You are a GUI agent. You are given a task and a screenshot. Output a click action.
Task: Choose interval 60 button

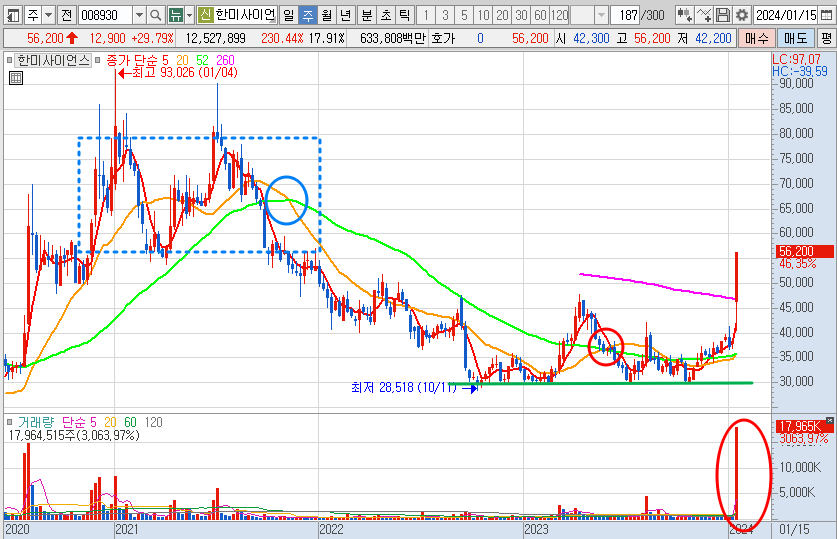540,15
